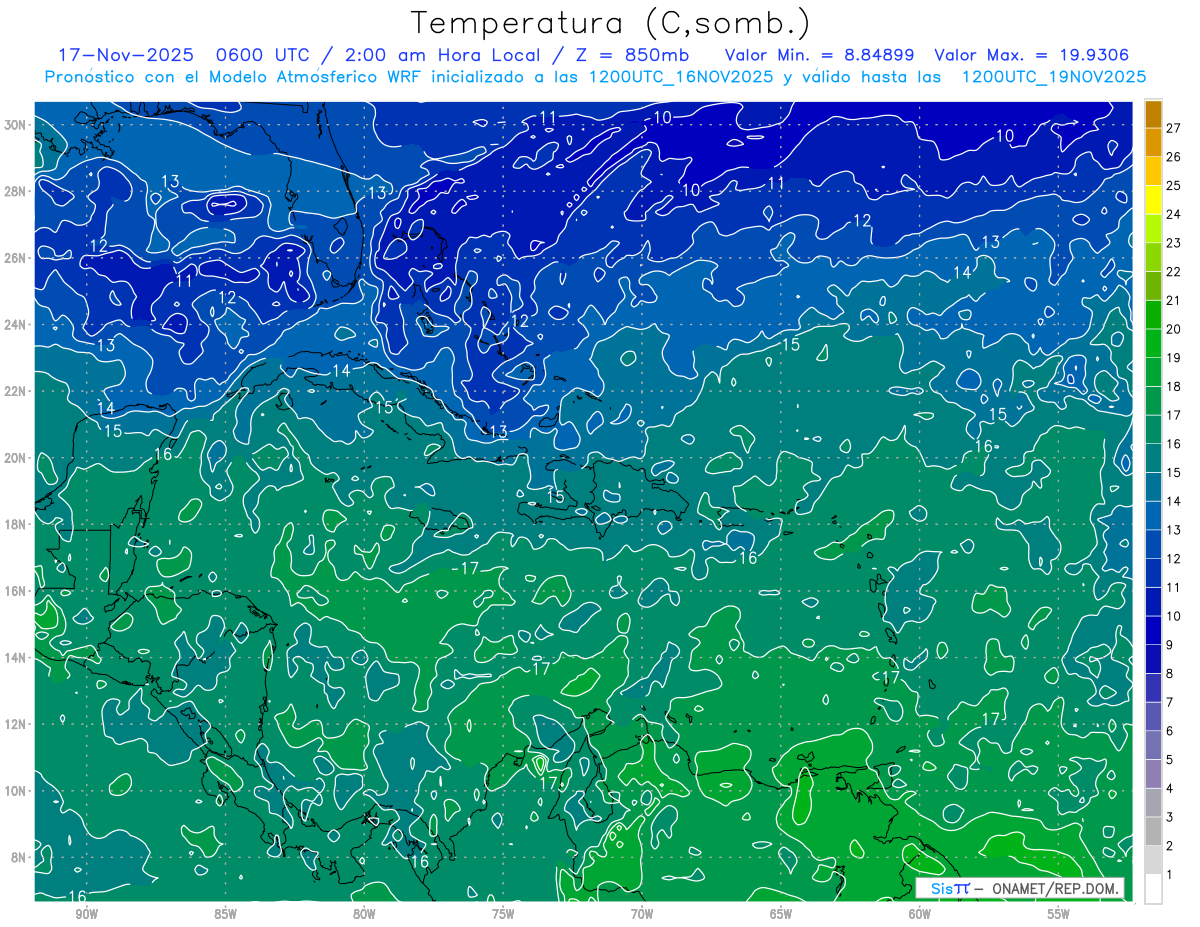Click the 55W longitude axis label
The height and width of the screenshot is (927, 1200).
(x=1059, y=914)
